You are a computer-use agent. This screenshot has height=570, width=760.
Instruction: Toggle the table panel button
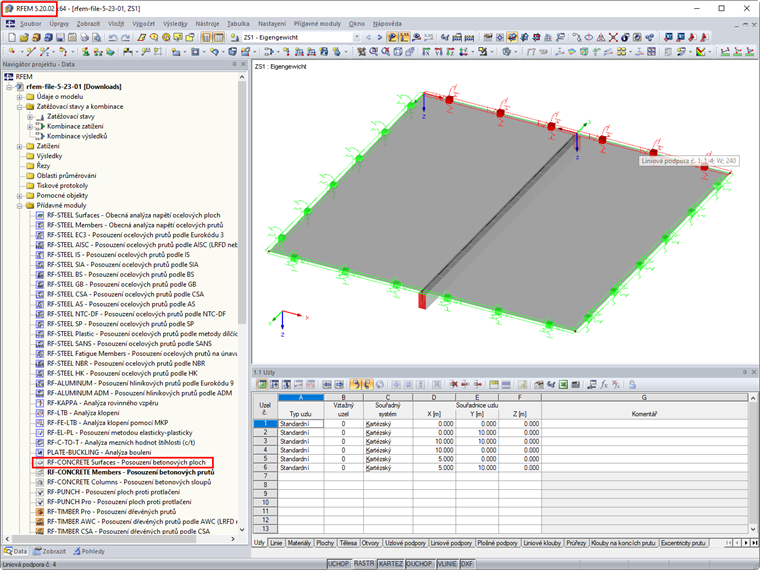(219, 37)
